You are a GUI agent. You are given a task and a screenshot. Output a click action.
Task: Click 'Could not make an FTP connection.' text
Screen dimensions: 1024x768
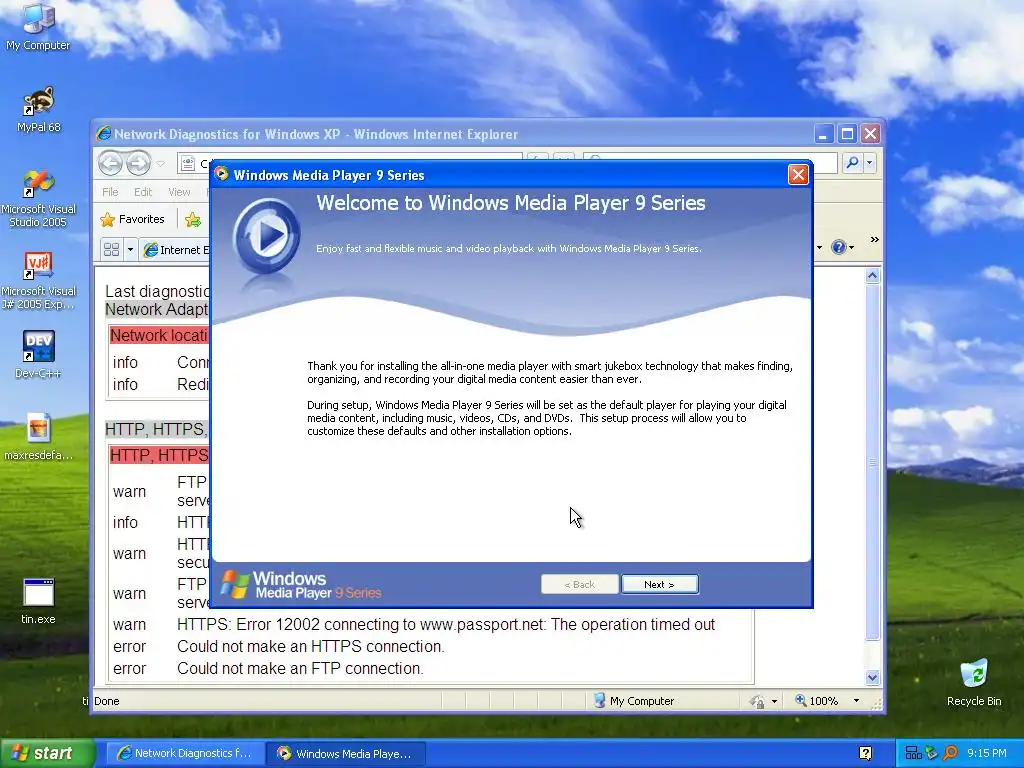point(300,669)
